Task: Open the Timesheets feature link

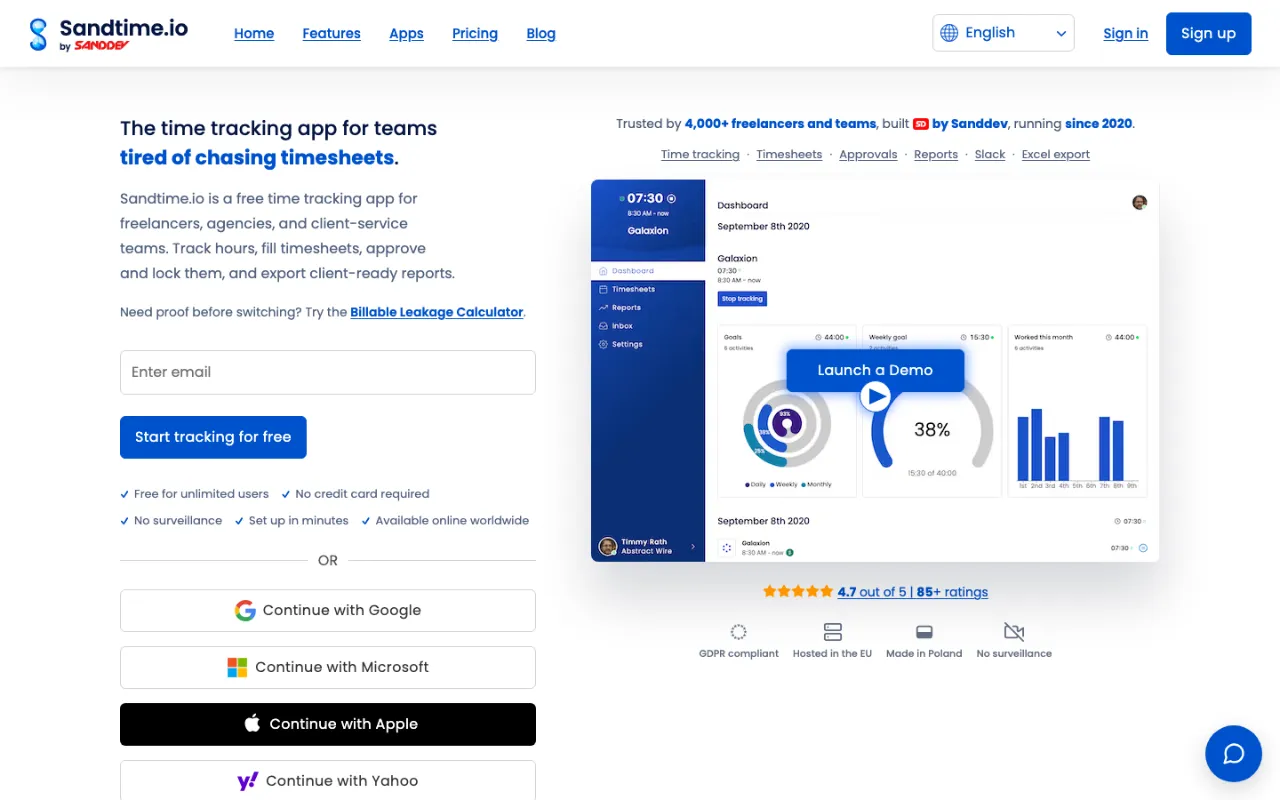Action: click(789, 154)
